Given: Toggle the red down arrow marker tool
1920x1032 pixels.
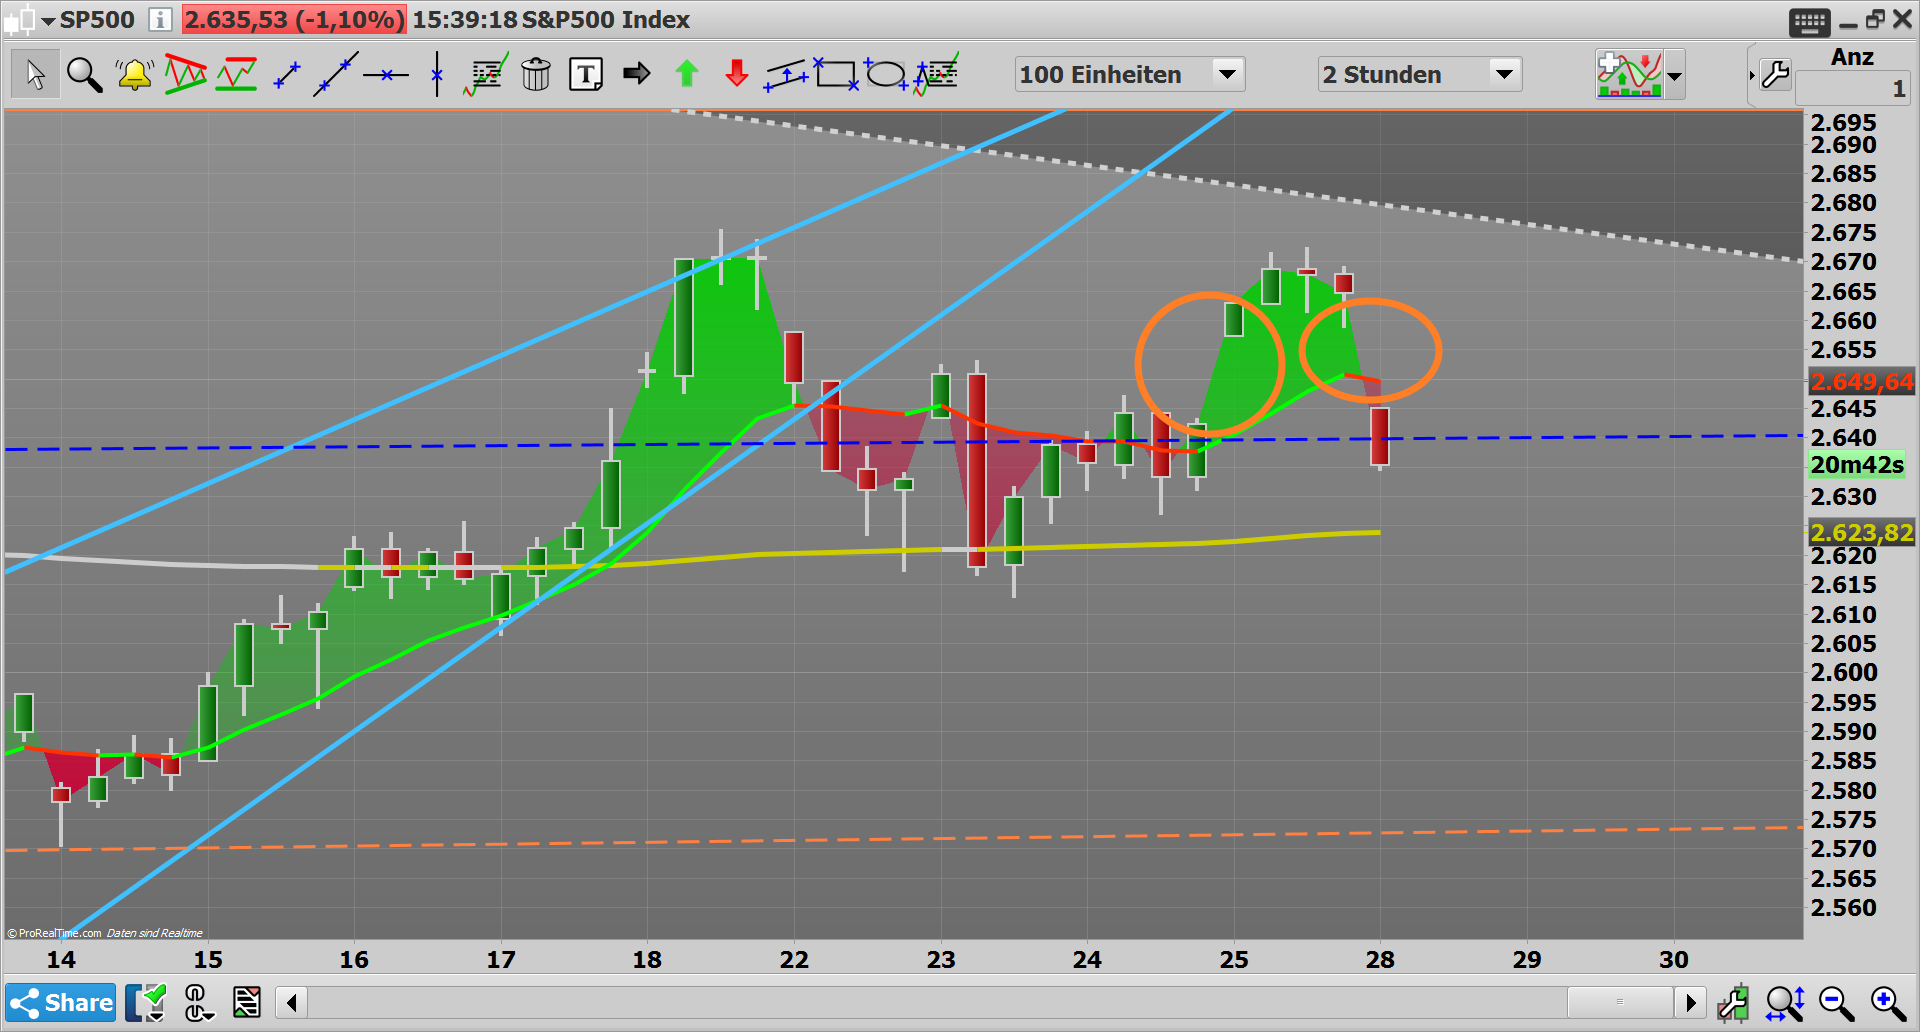Looking at the screenshot, I should (x=736, y=73).
